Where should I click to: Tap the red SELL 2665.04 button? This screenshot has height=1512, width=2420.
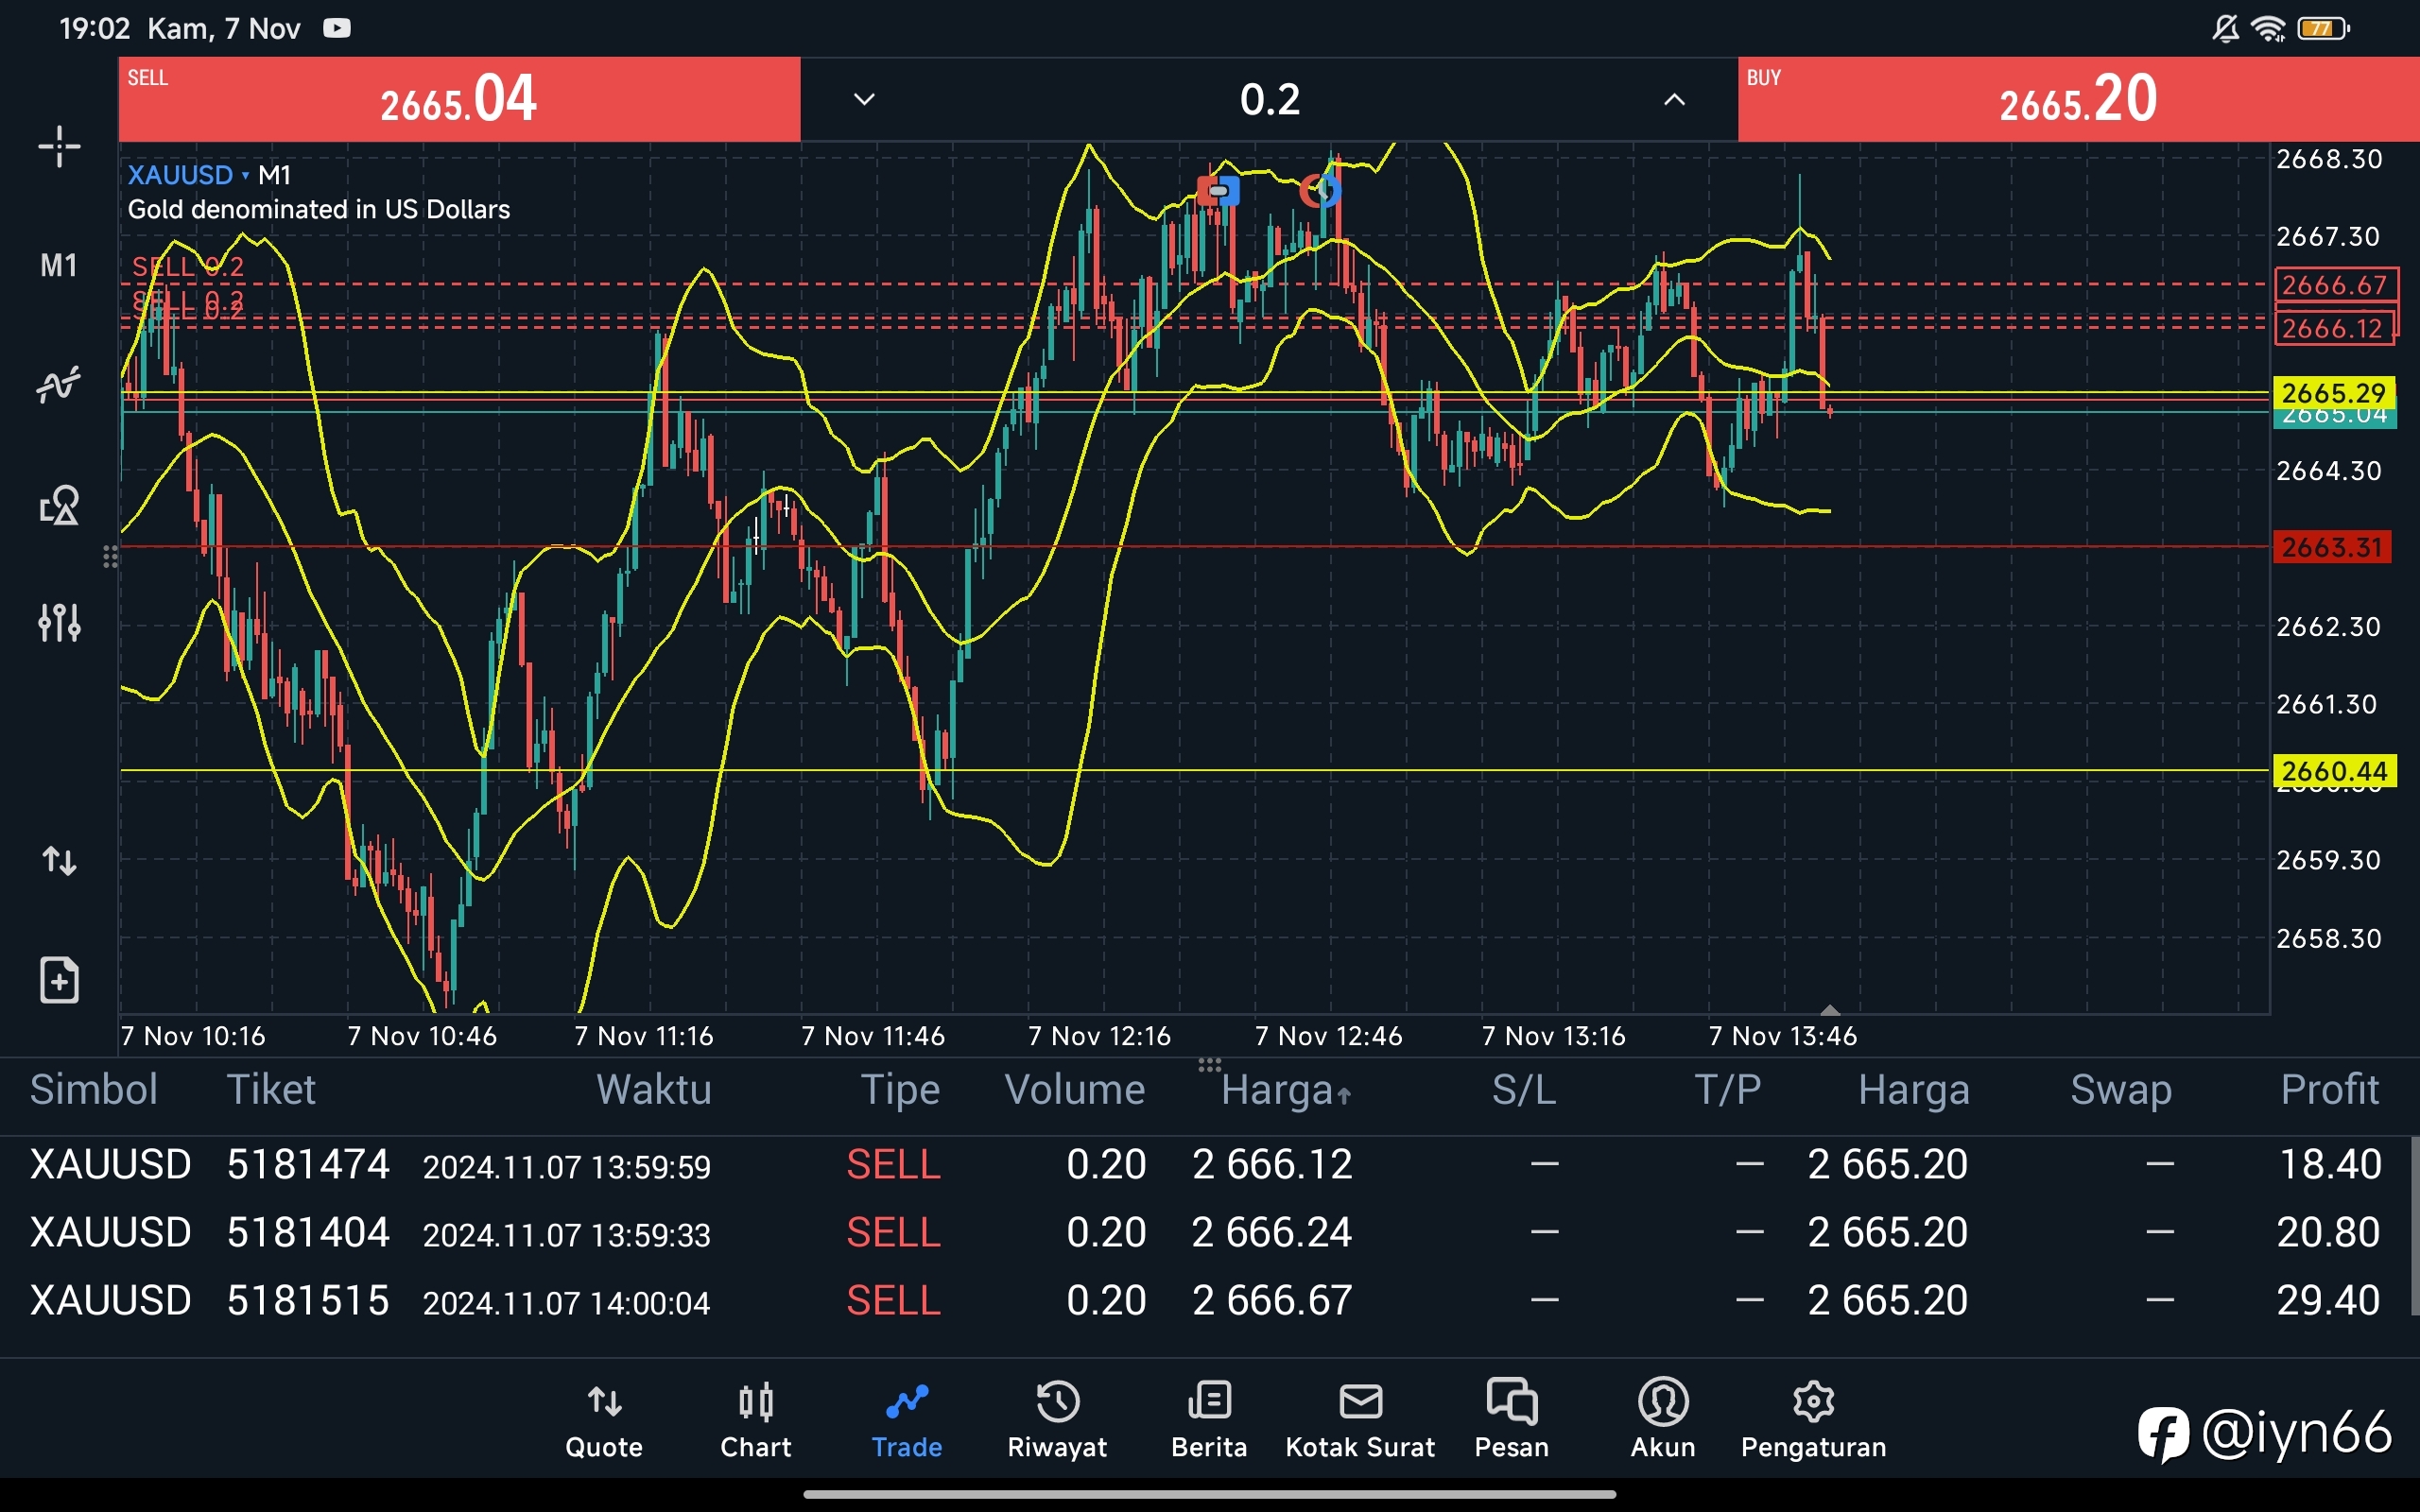459,99
